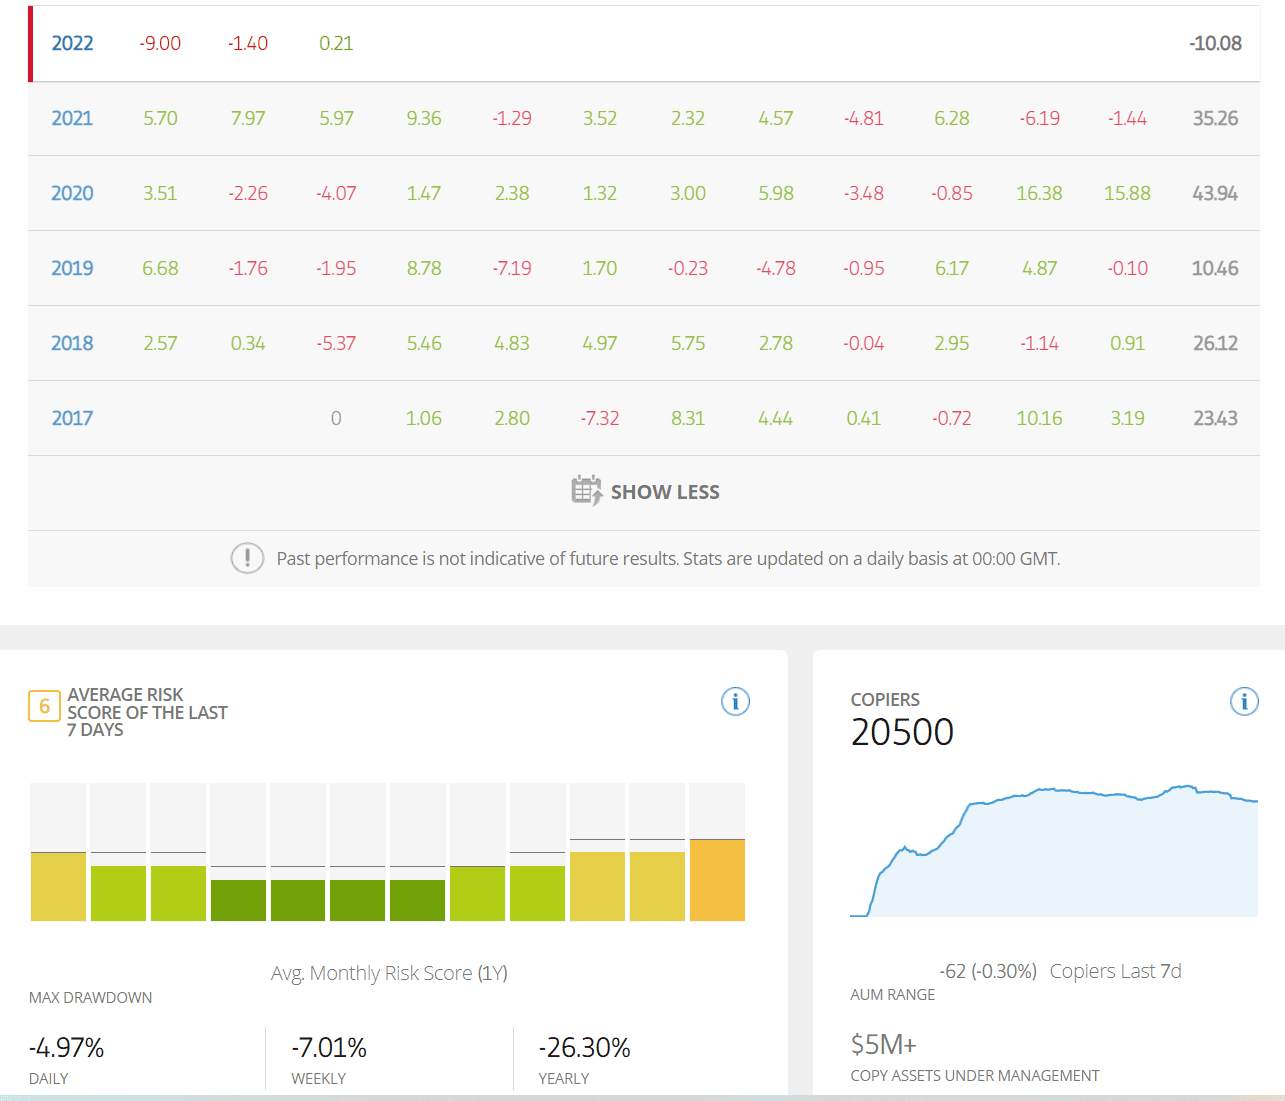This screenshot has width=1285, height=1101.
Task: Click the 16.38 value in 2020
Action: pyautogui.click(x=1039, y=193)
